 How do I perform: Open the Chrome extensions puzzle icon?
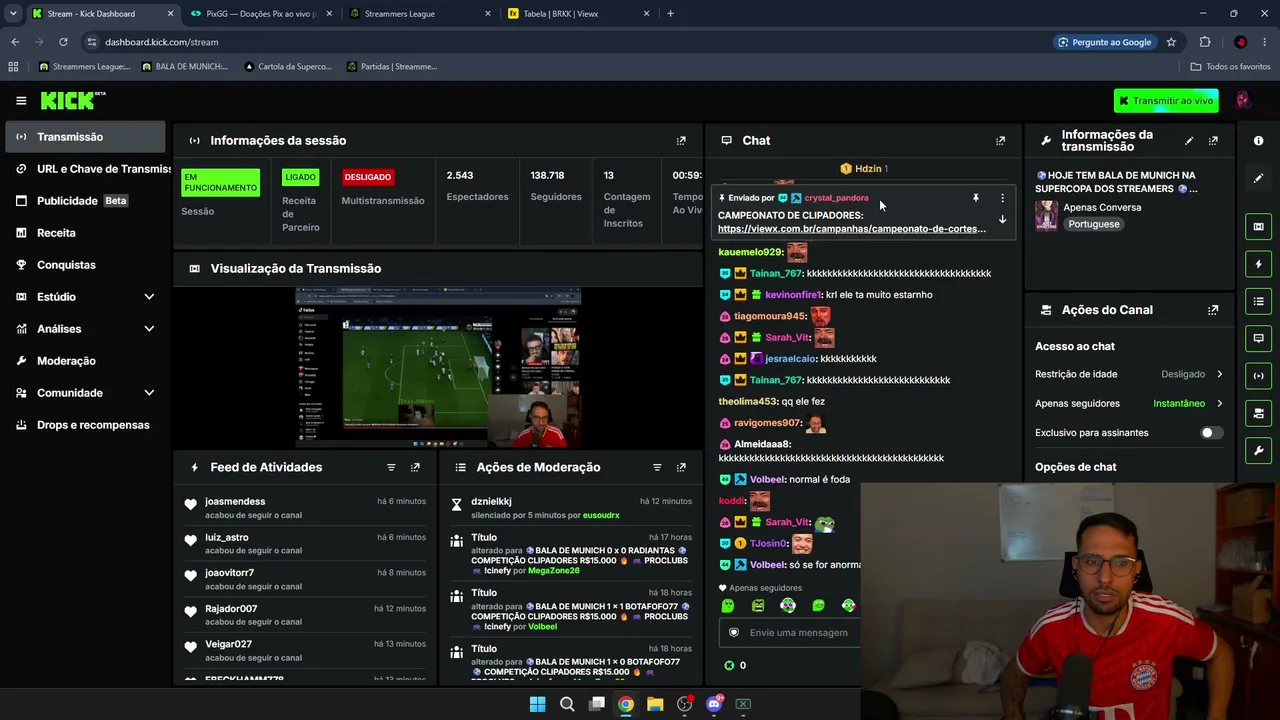1204,42
